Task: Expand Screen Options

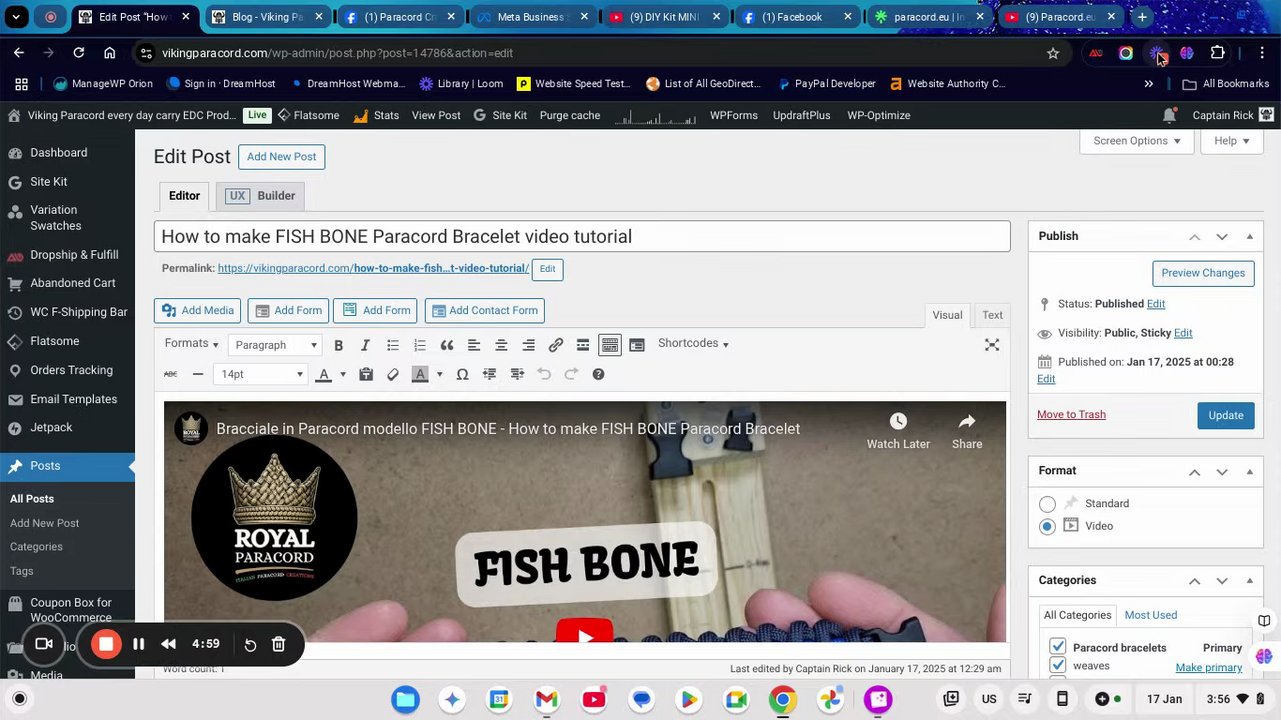Action: pos(1137,141)
